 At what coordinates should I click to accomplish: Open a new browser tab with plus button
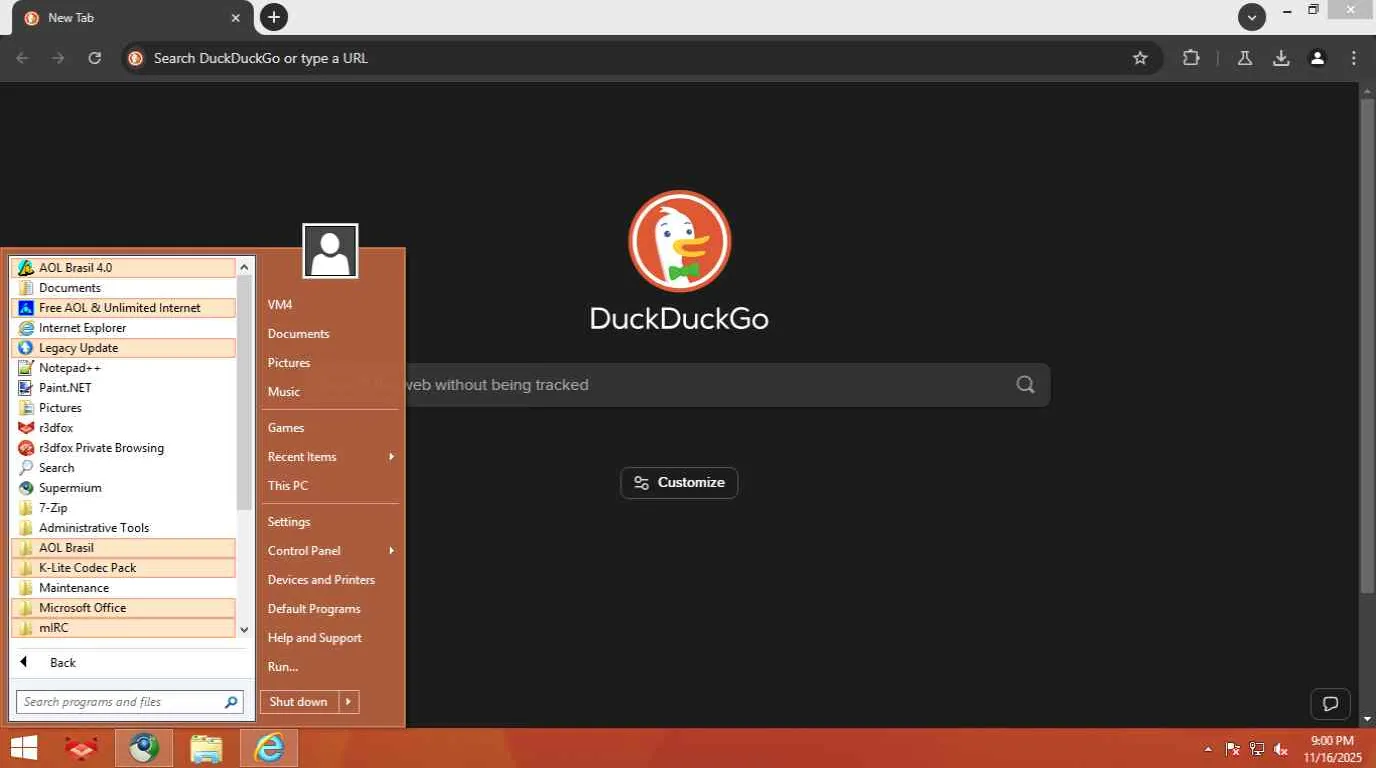pos(274,17)
